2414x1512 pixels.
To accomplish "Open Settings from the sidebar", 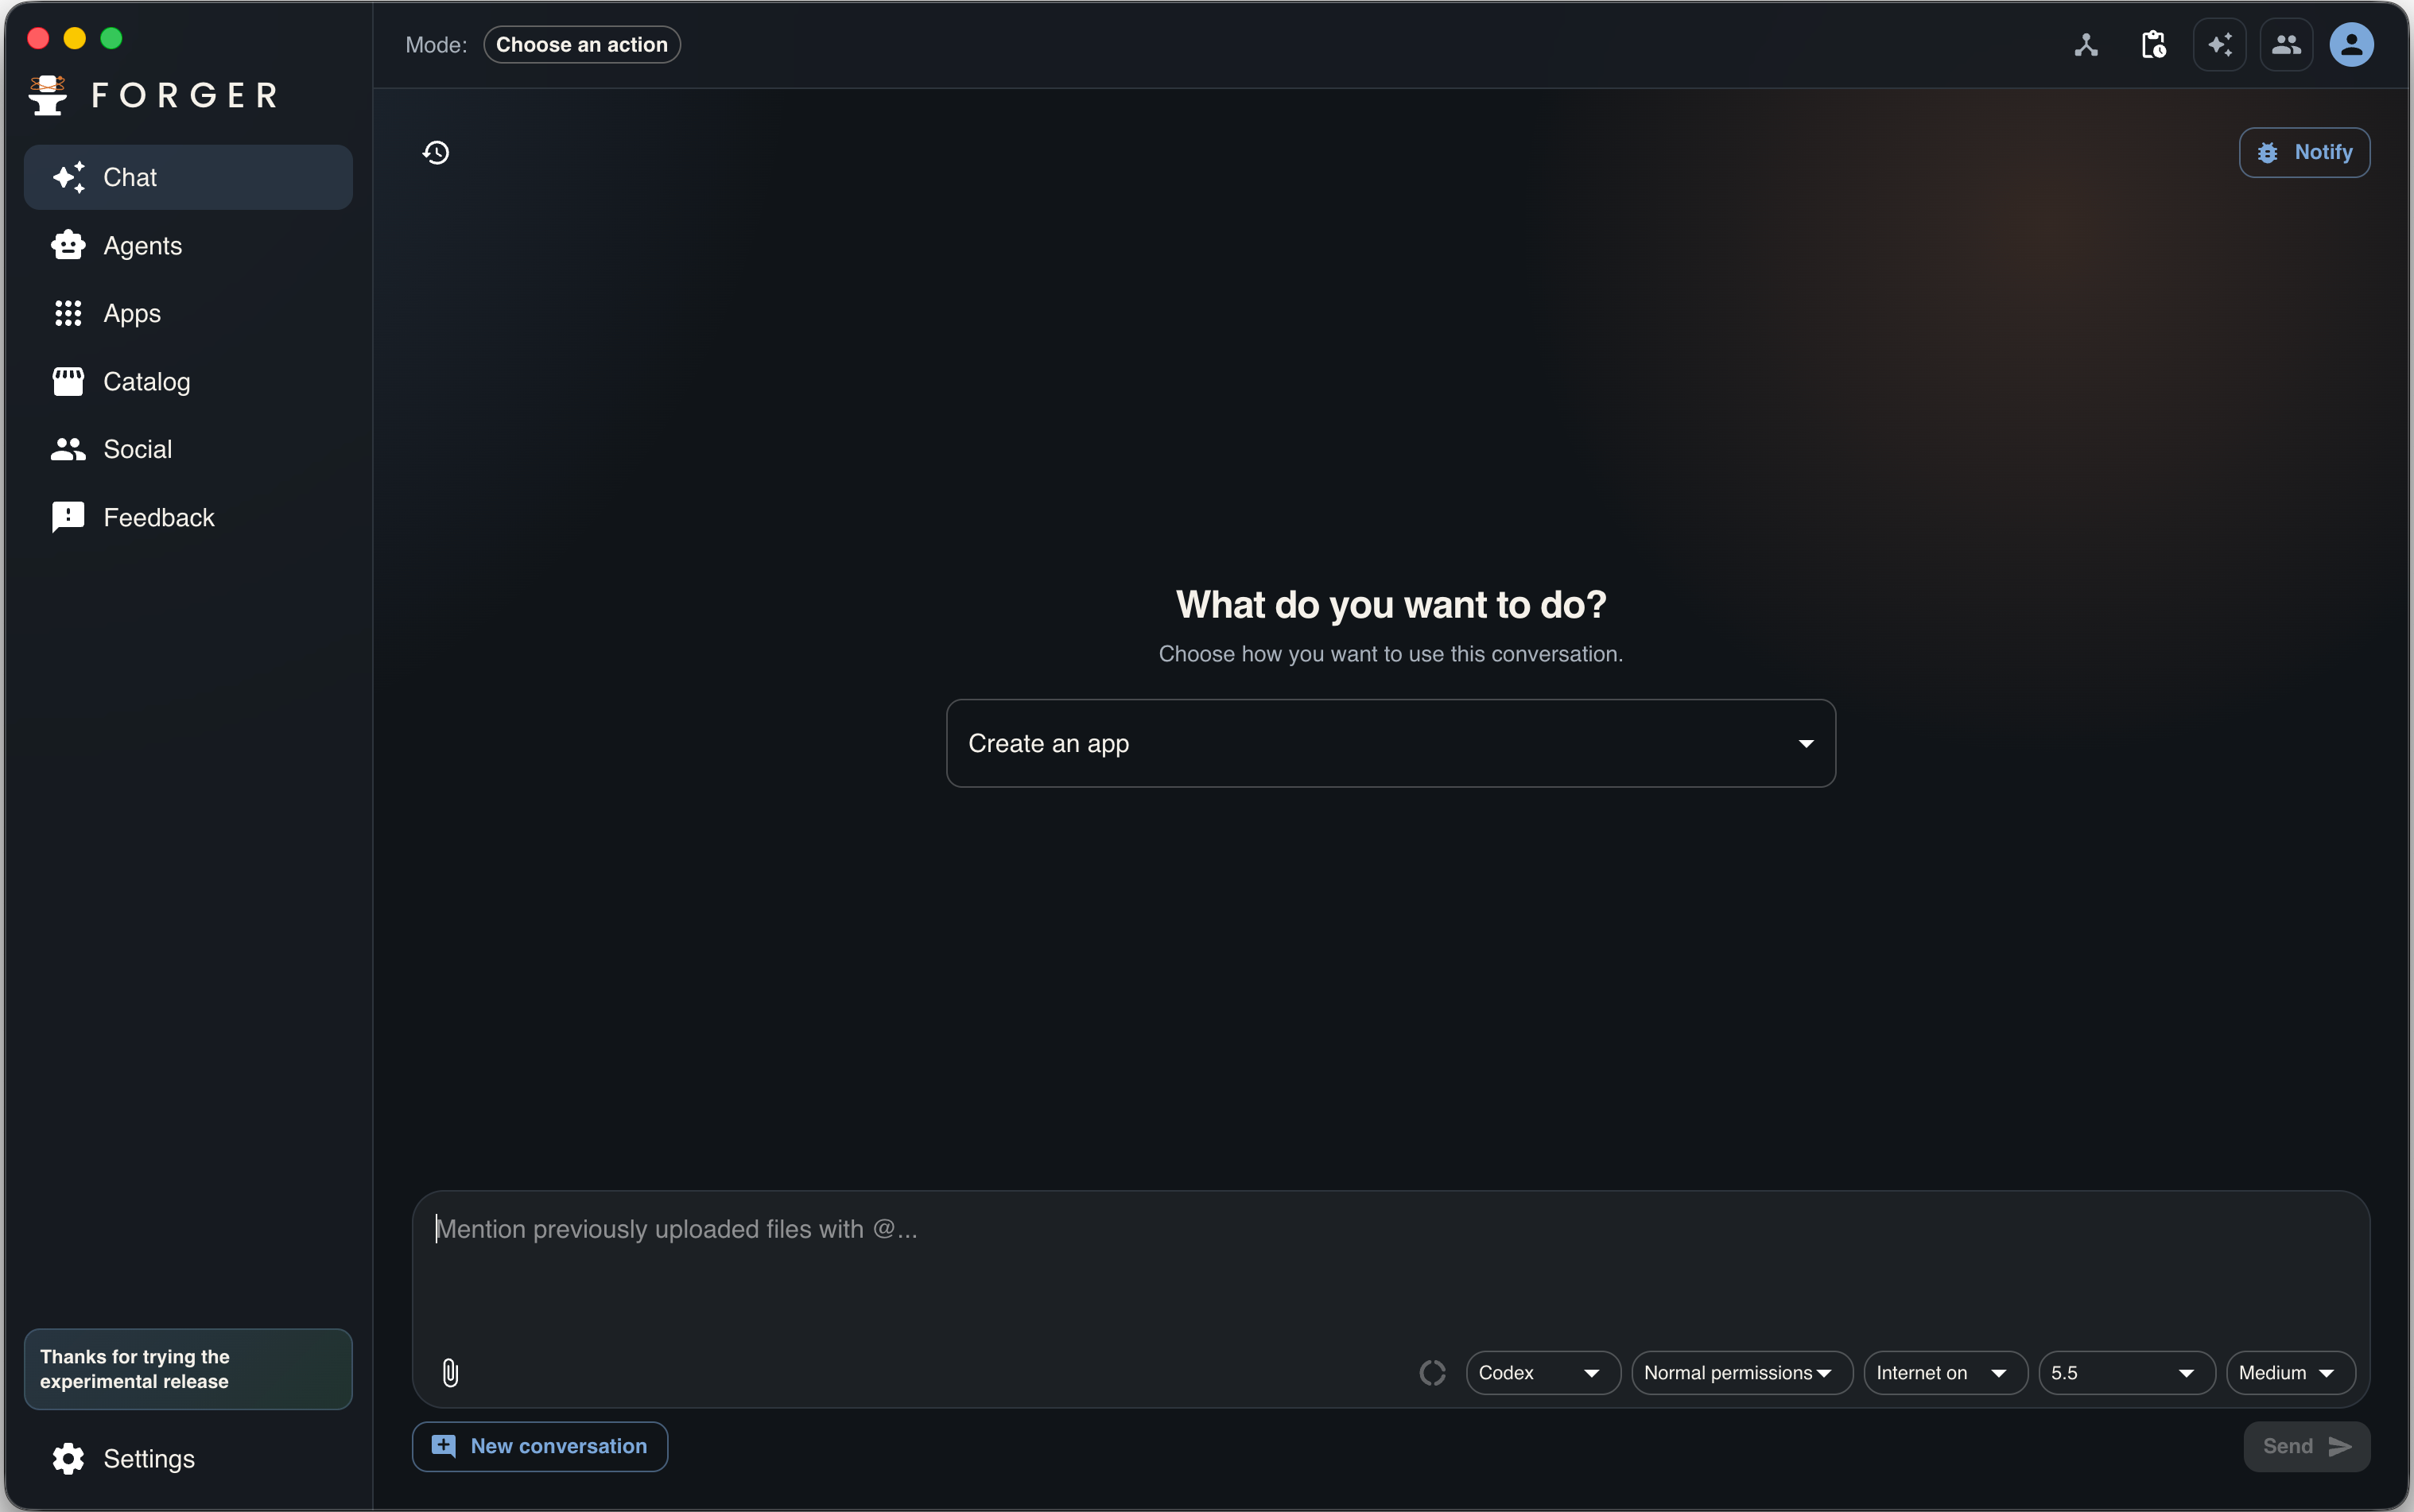I will [188, 1458].
